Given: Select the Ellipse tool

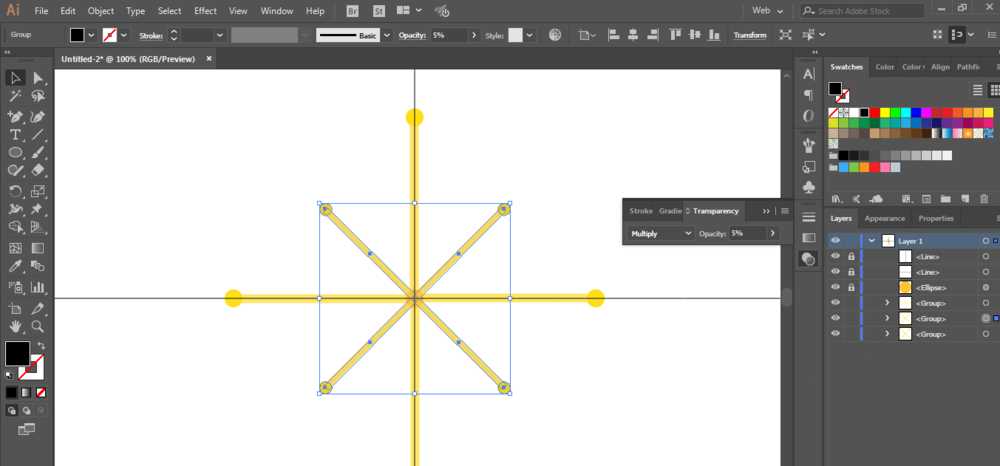Looking at the screenshot, I should pyautogui.click(x=15, y=153).
